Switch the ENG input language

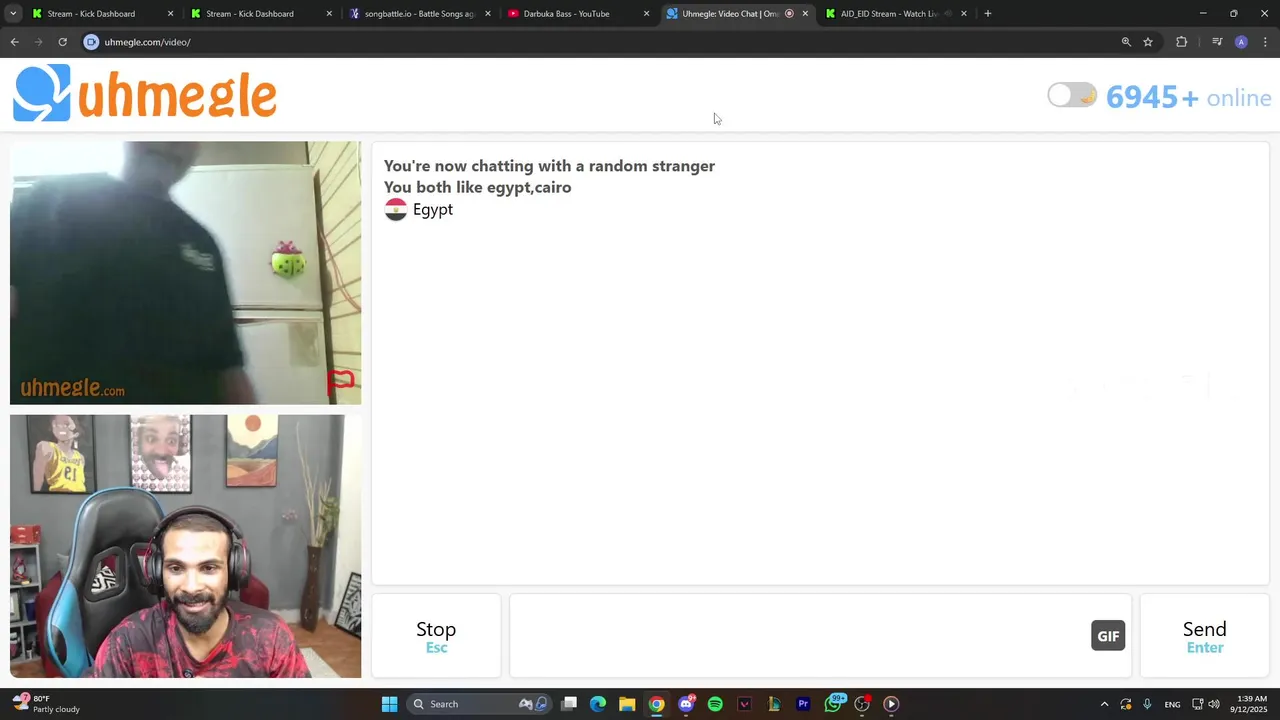click(x=1172, y=704)
